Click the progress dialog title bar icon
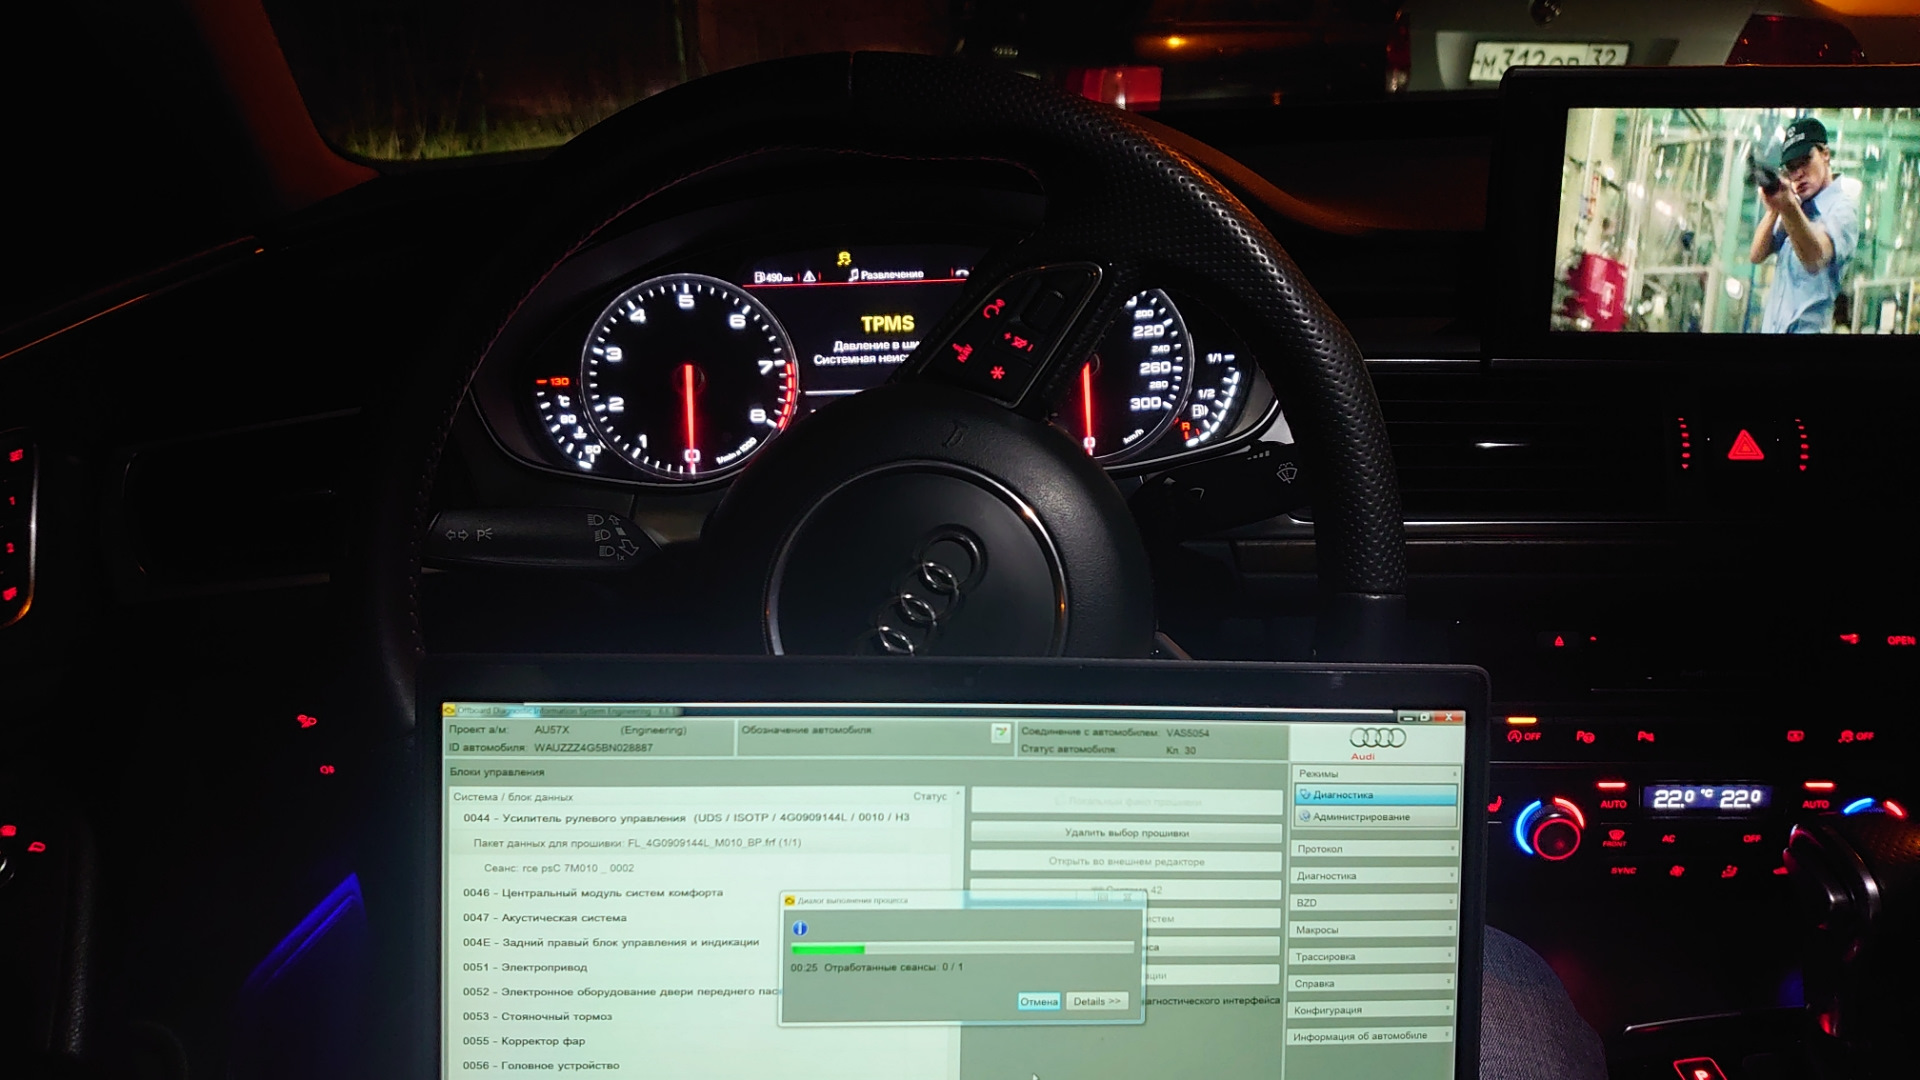The height and width of the screenshot is (1080, 1920). pos(789,901)
